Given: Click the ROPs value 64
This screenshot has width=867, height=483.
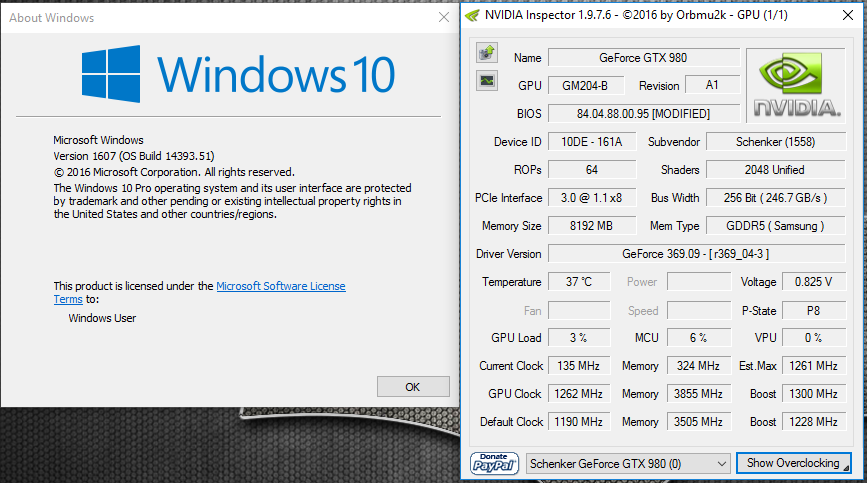Looking at the screenshot, I should pyautogui.click(x=592, y=170).
